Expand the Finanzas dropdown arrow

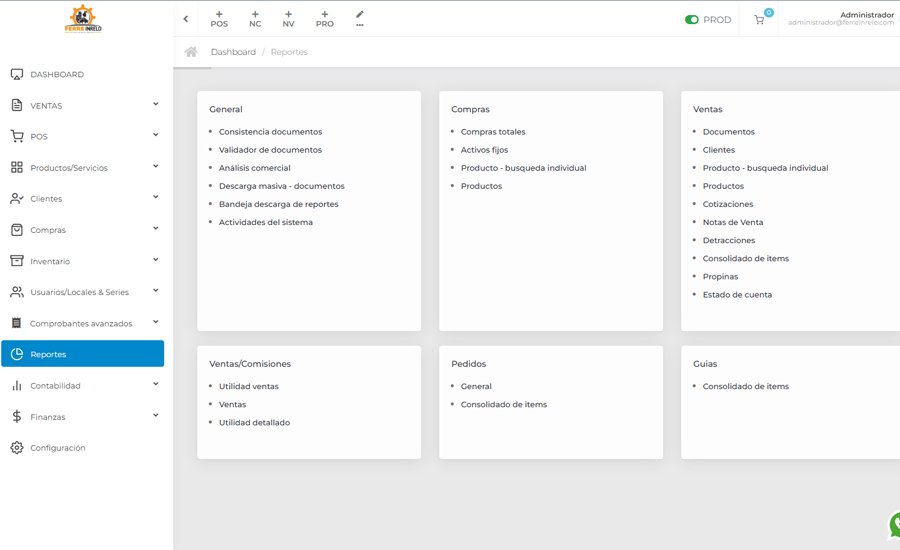156,415
